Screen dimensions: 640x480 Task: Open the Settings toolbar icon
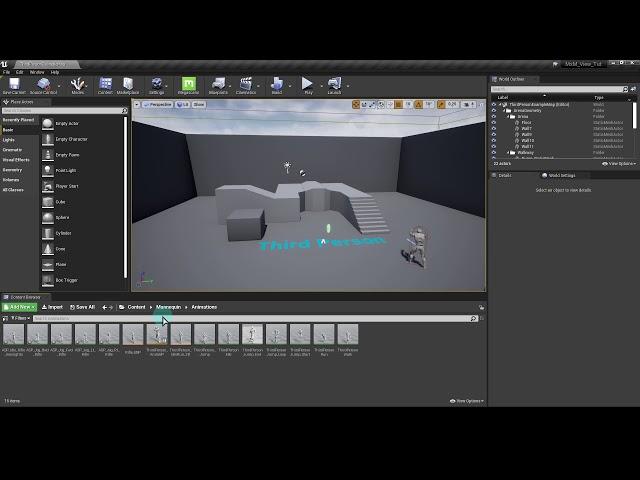pos(157,86)
